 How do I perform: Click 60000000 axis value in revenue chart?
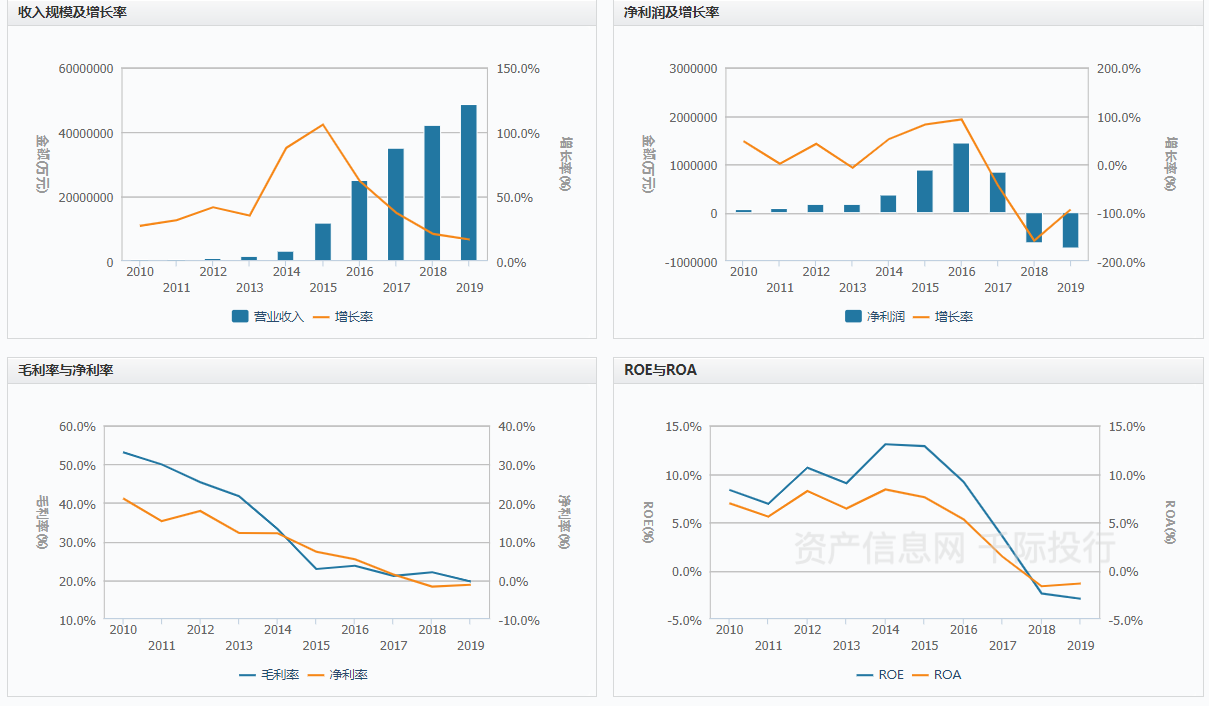(x=86, y=69)
